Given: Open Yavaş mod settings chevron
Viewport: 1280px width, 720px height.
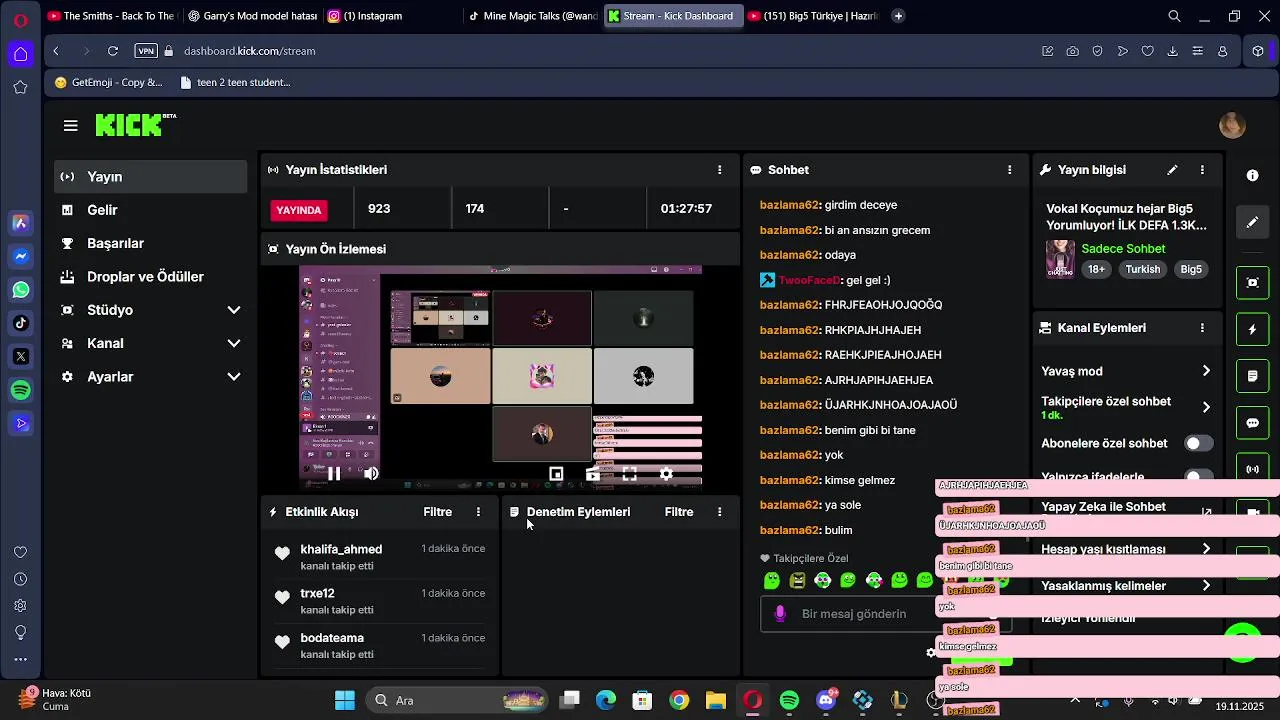Looking at the screenshot, I should 1206,371.
